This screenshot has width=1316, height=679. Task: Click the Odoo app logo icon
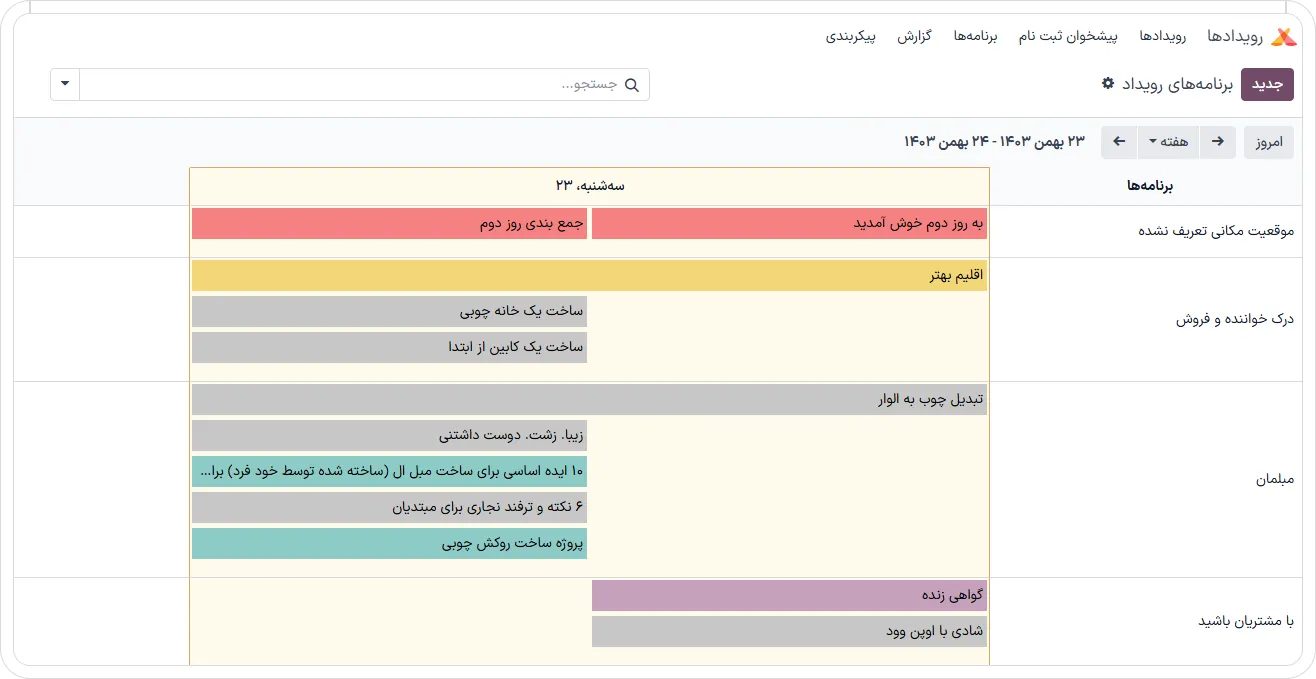(x=1283, y=37)
